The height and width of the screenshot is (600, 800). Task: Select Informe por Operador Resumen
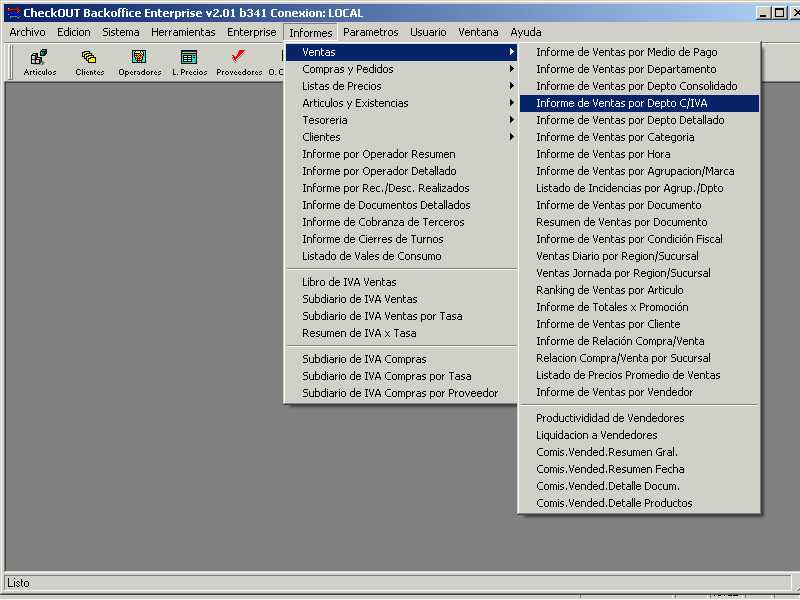pos(401,154)
